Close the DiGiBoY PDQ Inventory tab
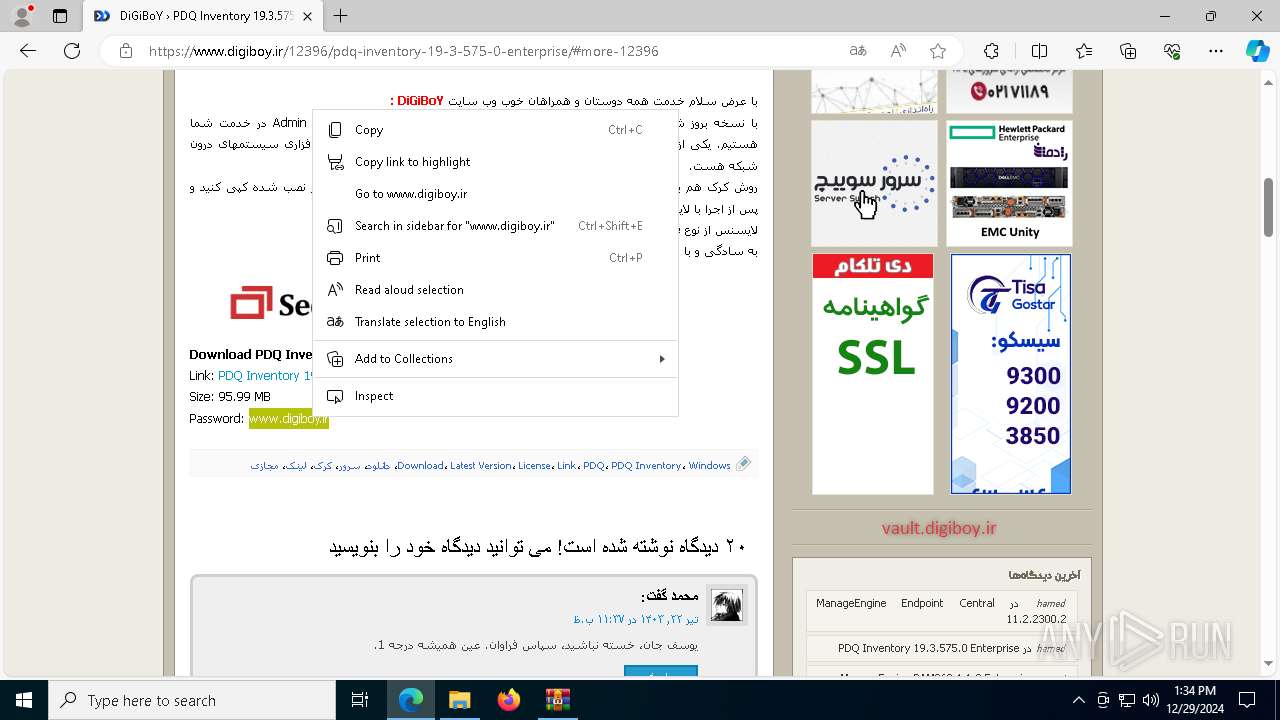Screen dimensions: 1280x720 point(308,16)
